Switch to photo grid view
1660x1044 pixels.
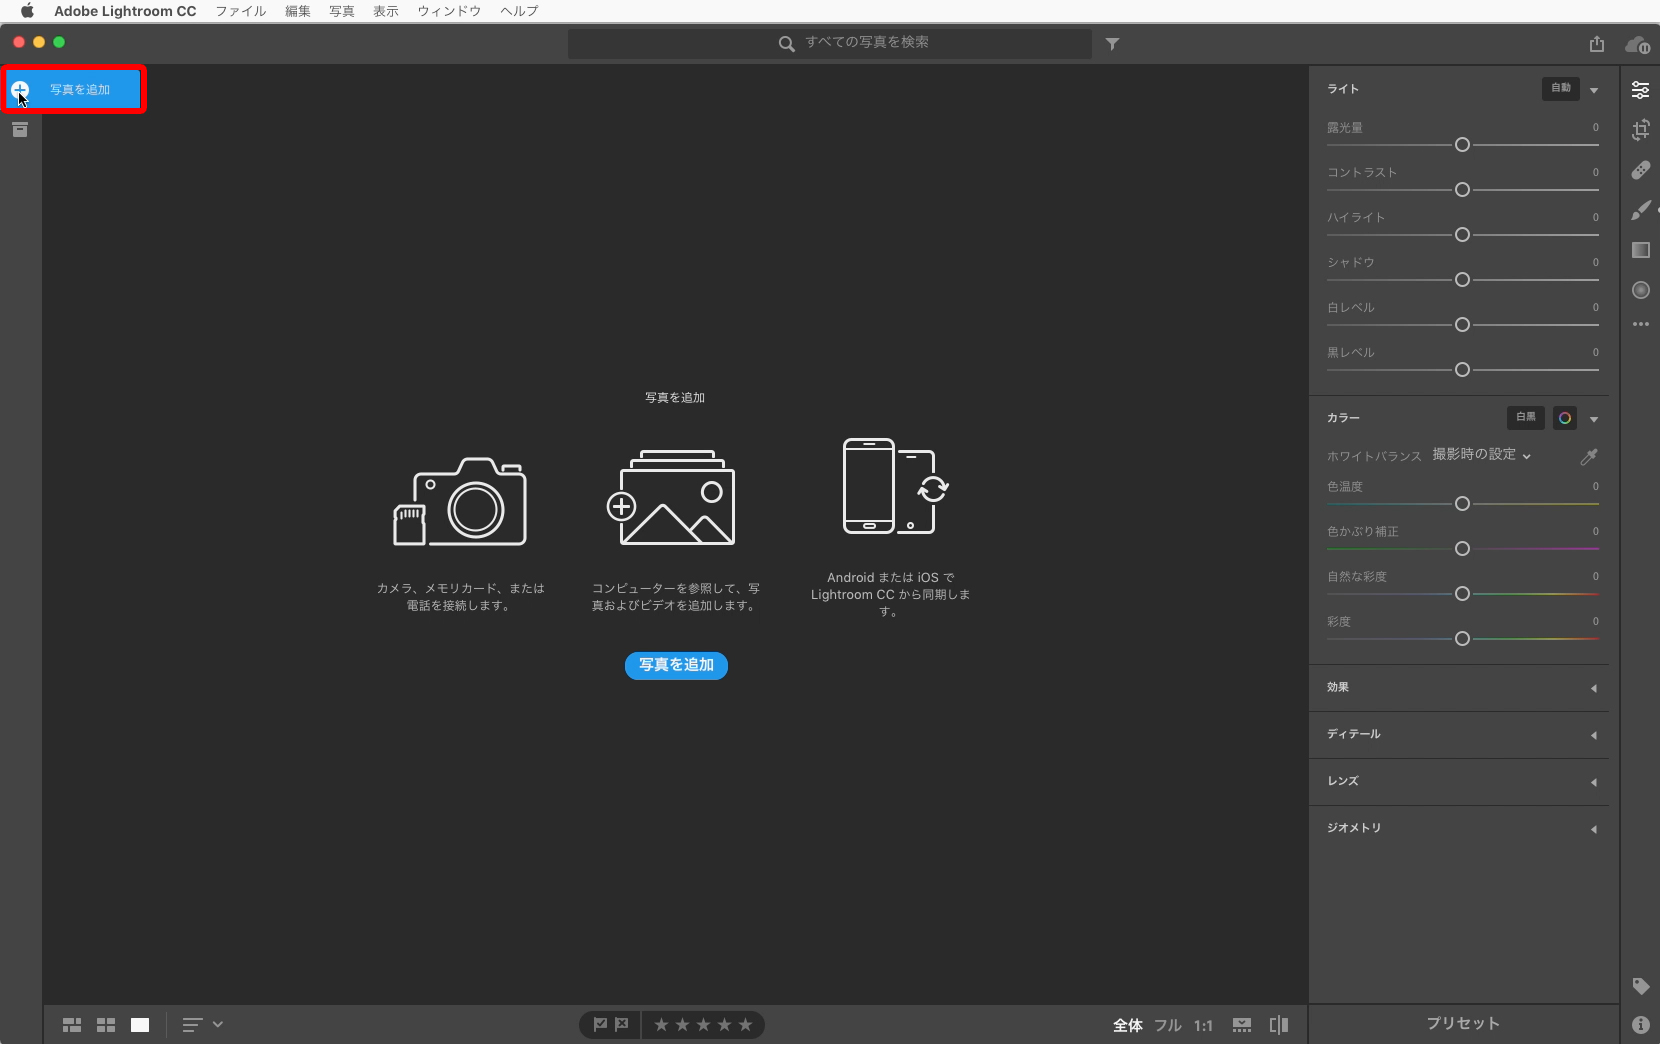pos(72,1025)
